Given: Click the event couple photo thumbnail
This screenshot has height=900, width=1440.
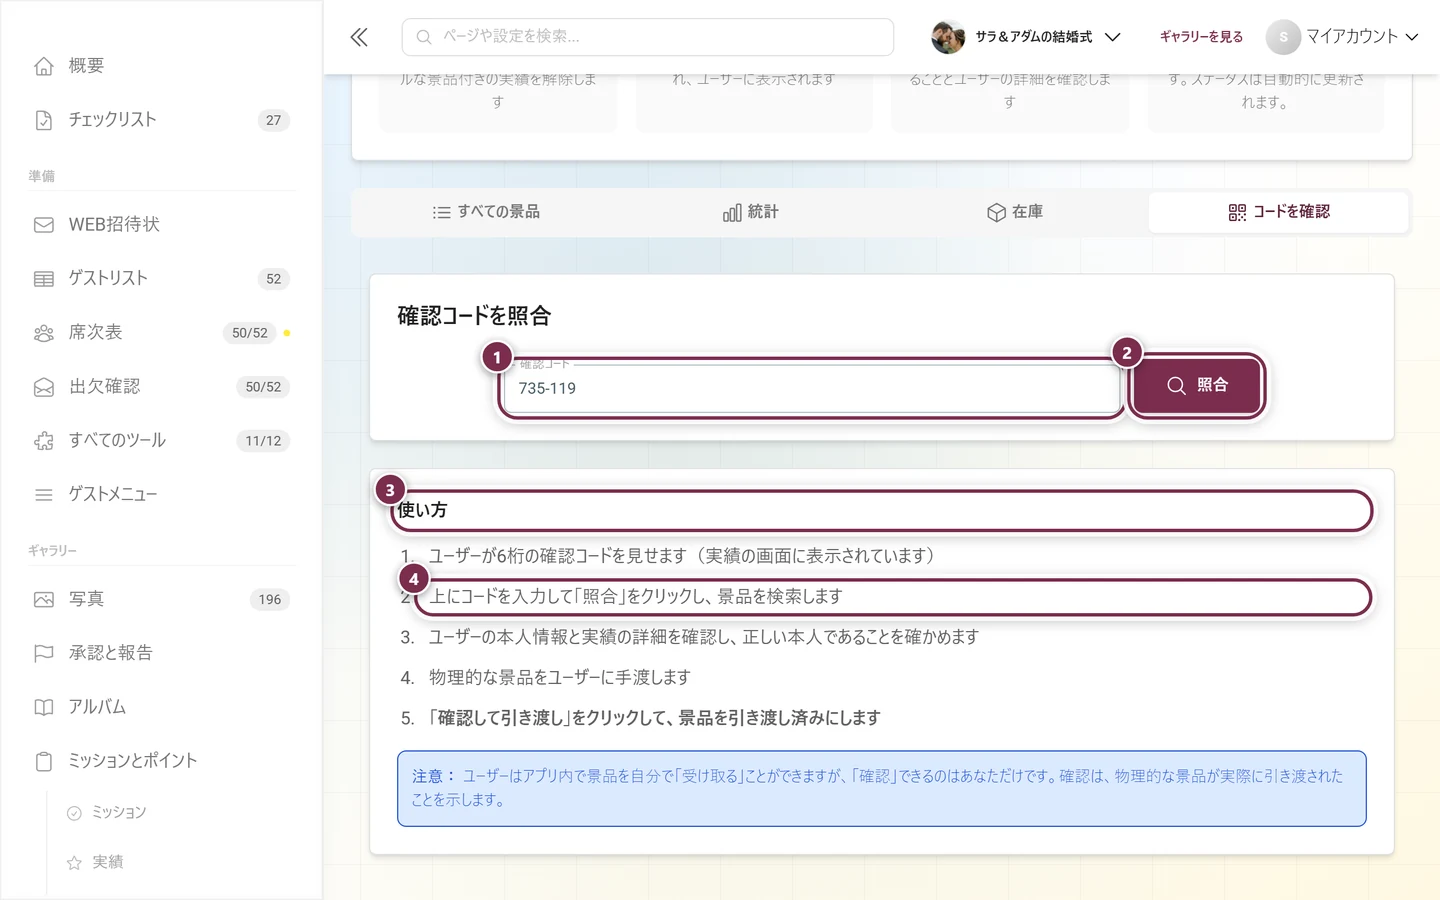Looking at the screenshot, I should click(x=948, y=37).
